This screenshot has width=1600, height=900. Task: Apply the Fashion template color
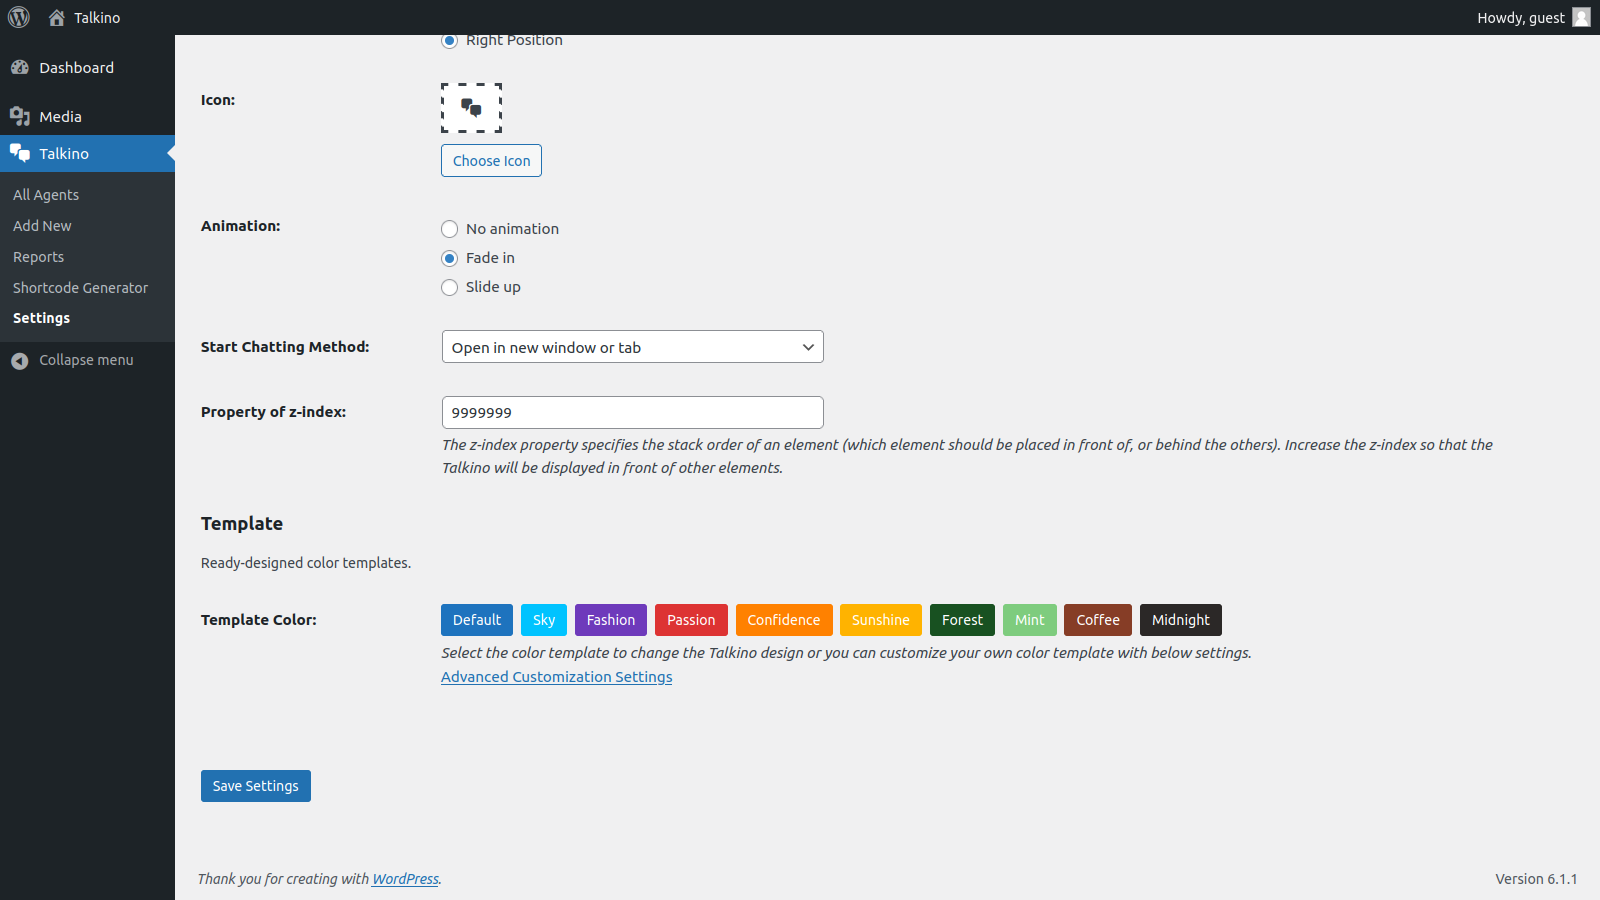tap(611, 620)
